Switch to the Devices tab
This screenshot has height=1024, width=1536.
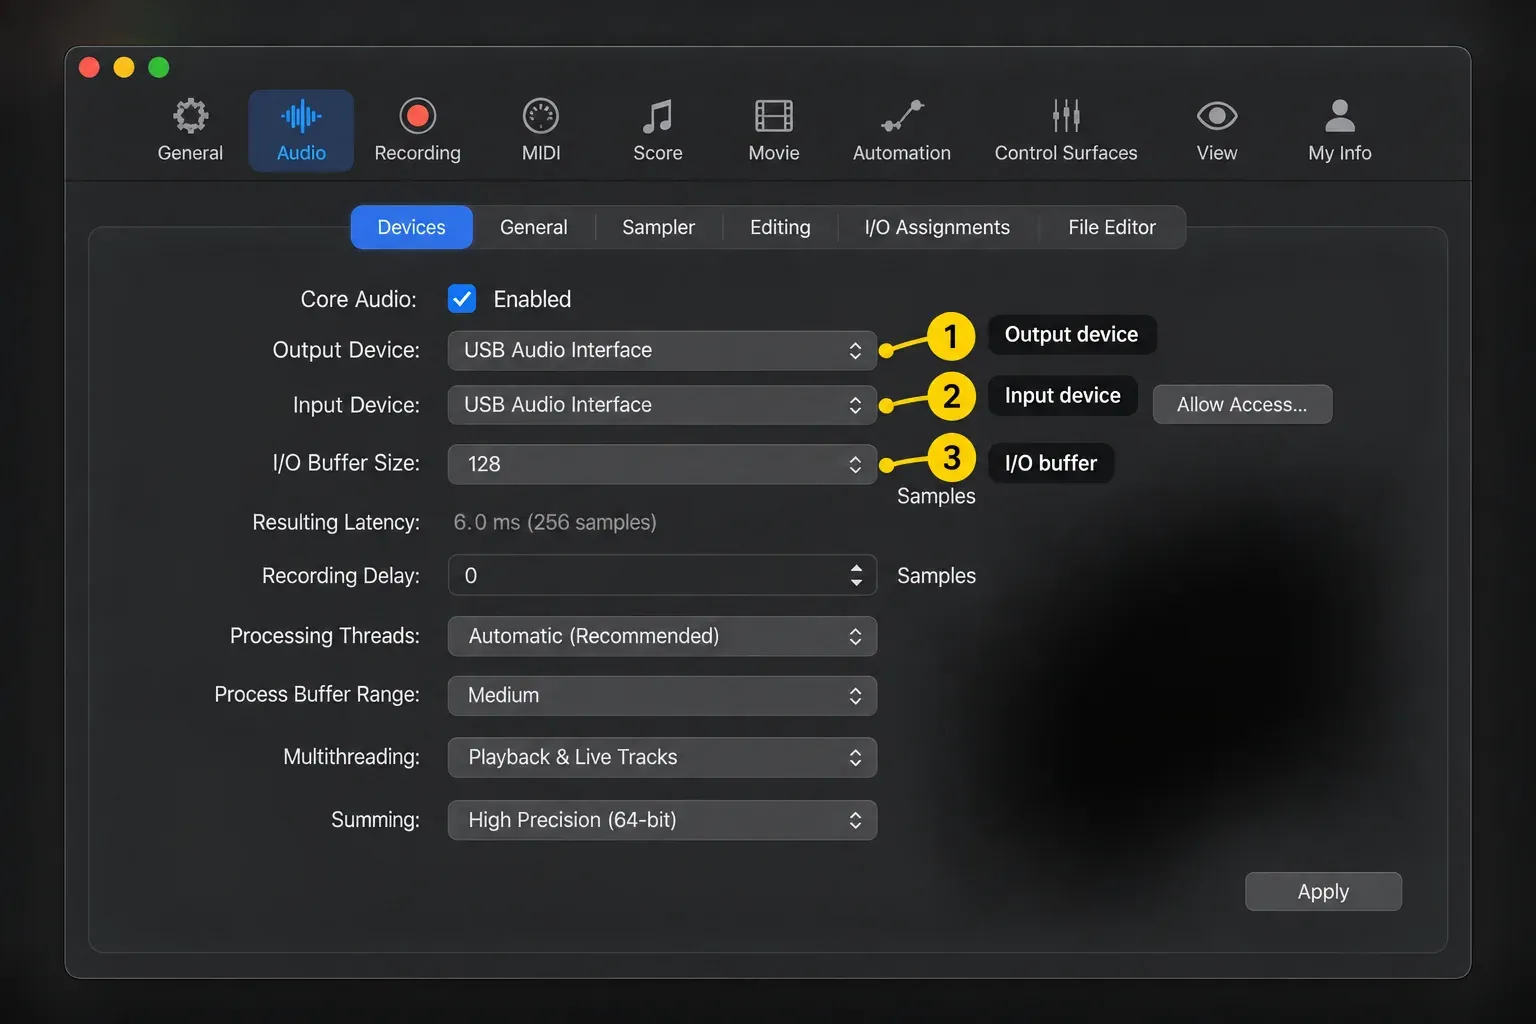(x=411, y=227)
